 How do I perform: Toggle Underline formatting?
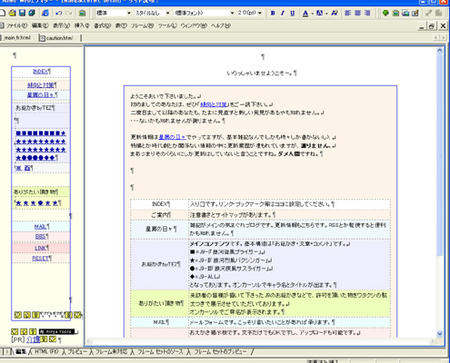[292, 13]
